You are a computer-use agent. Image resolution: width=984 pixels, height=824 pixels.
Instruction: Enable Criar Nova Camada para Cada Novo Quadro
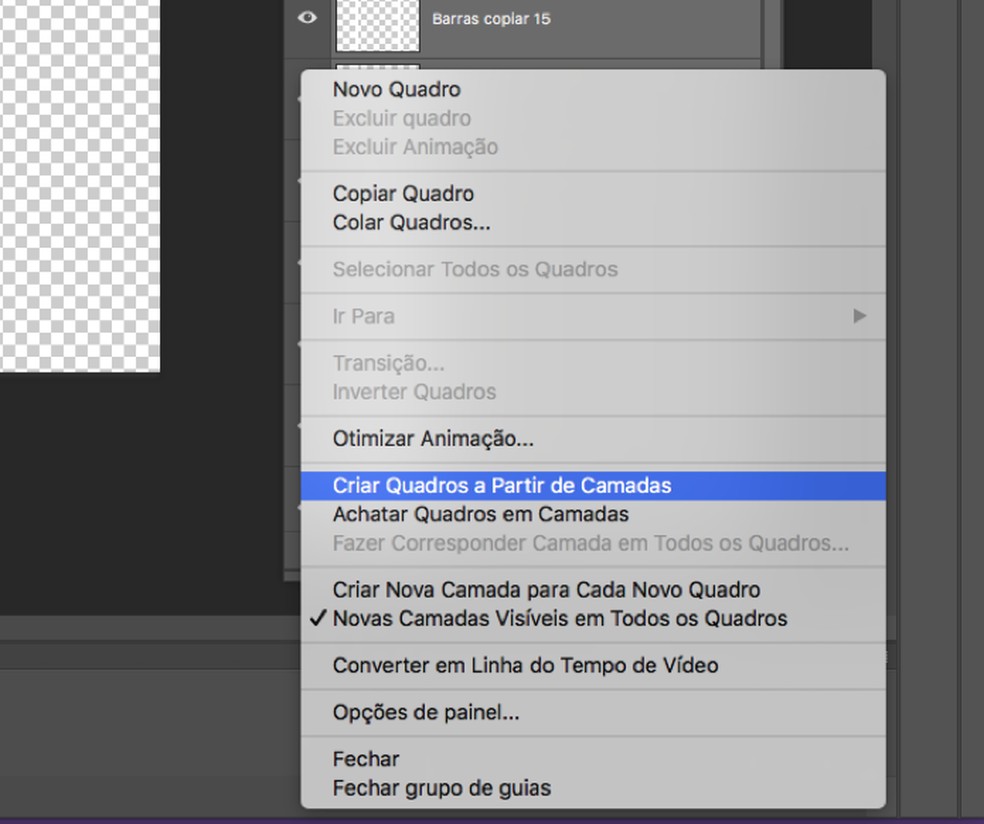(x=593, y=590)
